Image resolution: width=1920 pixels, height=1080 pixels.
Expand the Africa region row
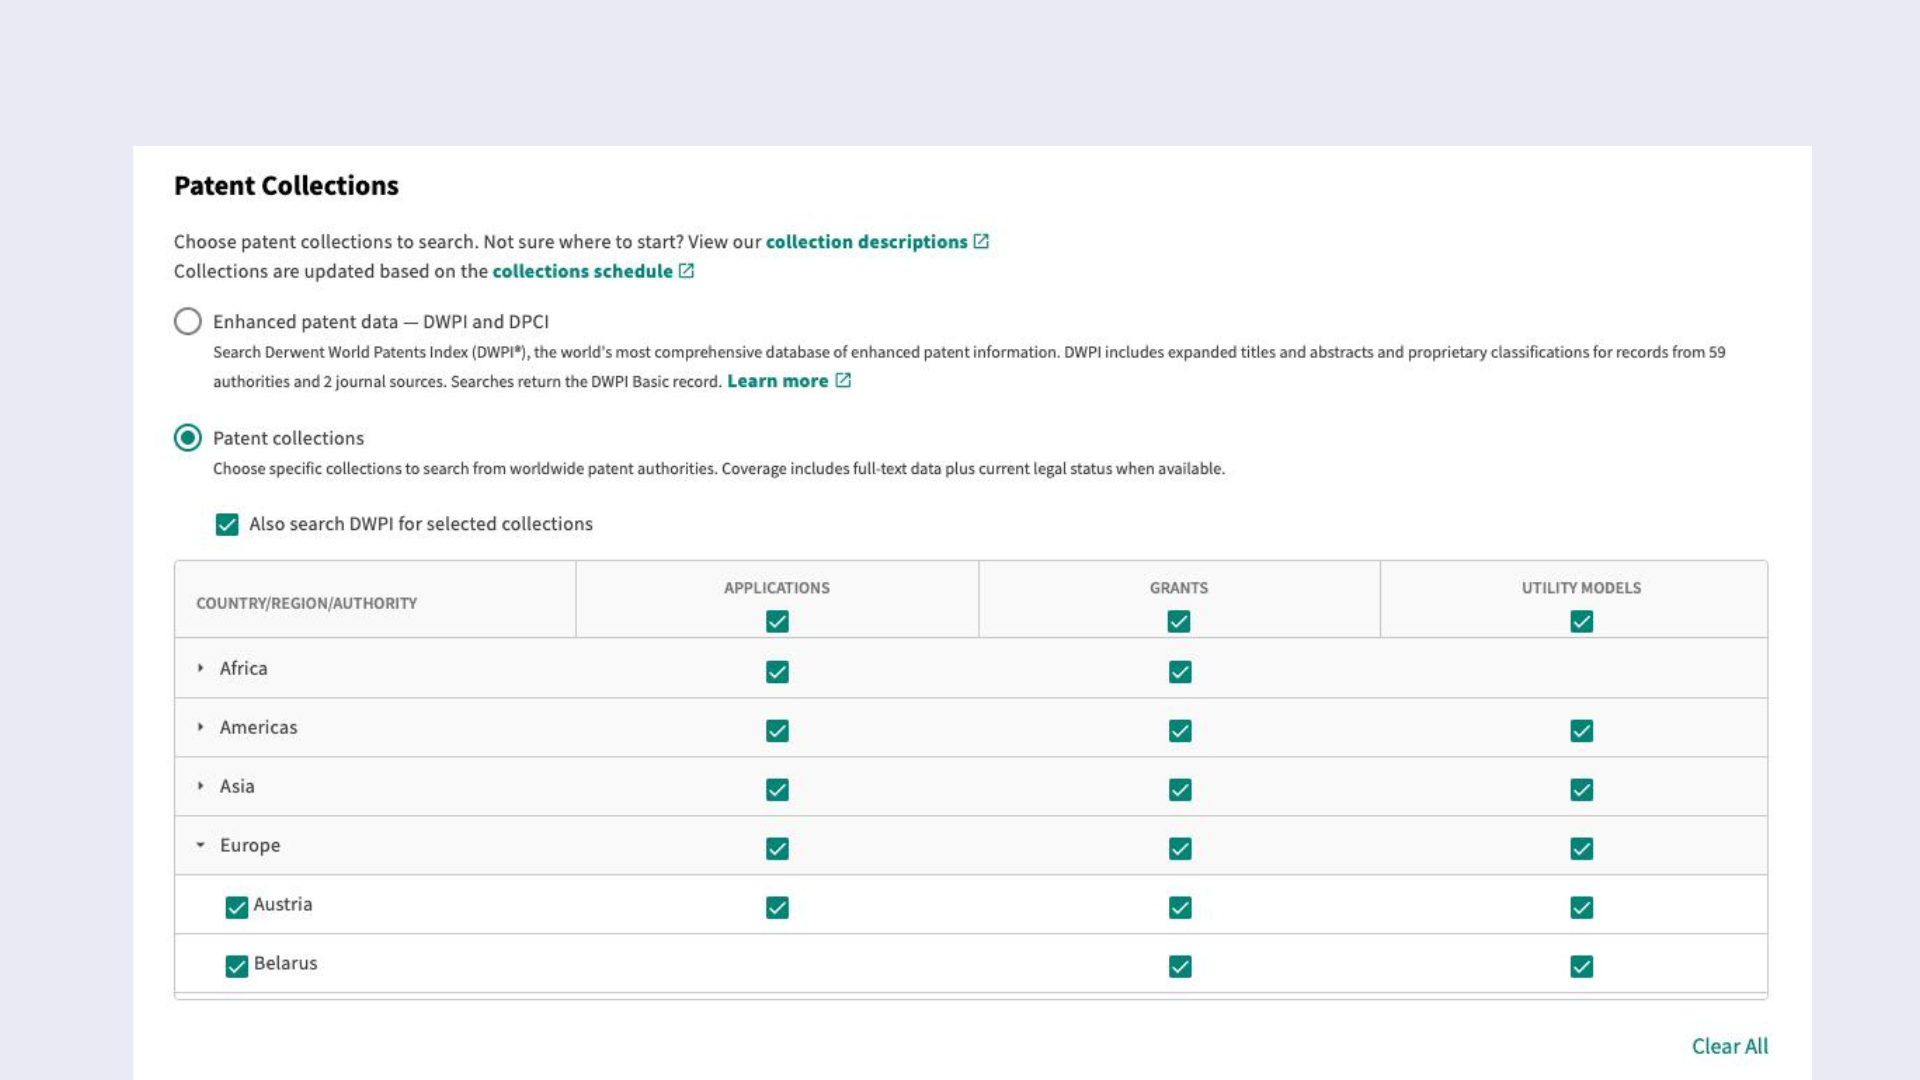click(201, 668)
